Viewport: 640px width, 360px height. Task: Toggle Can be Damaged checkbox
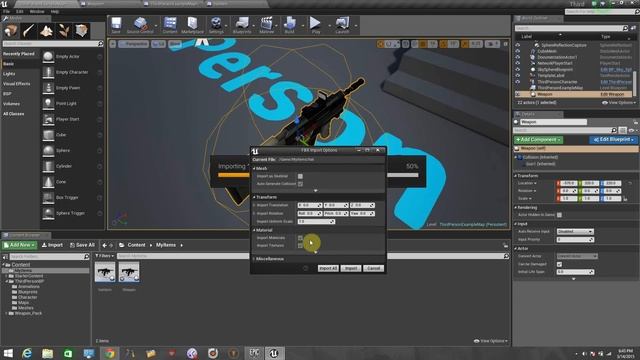pos(559,264)
